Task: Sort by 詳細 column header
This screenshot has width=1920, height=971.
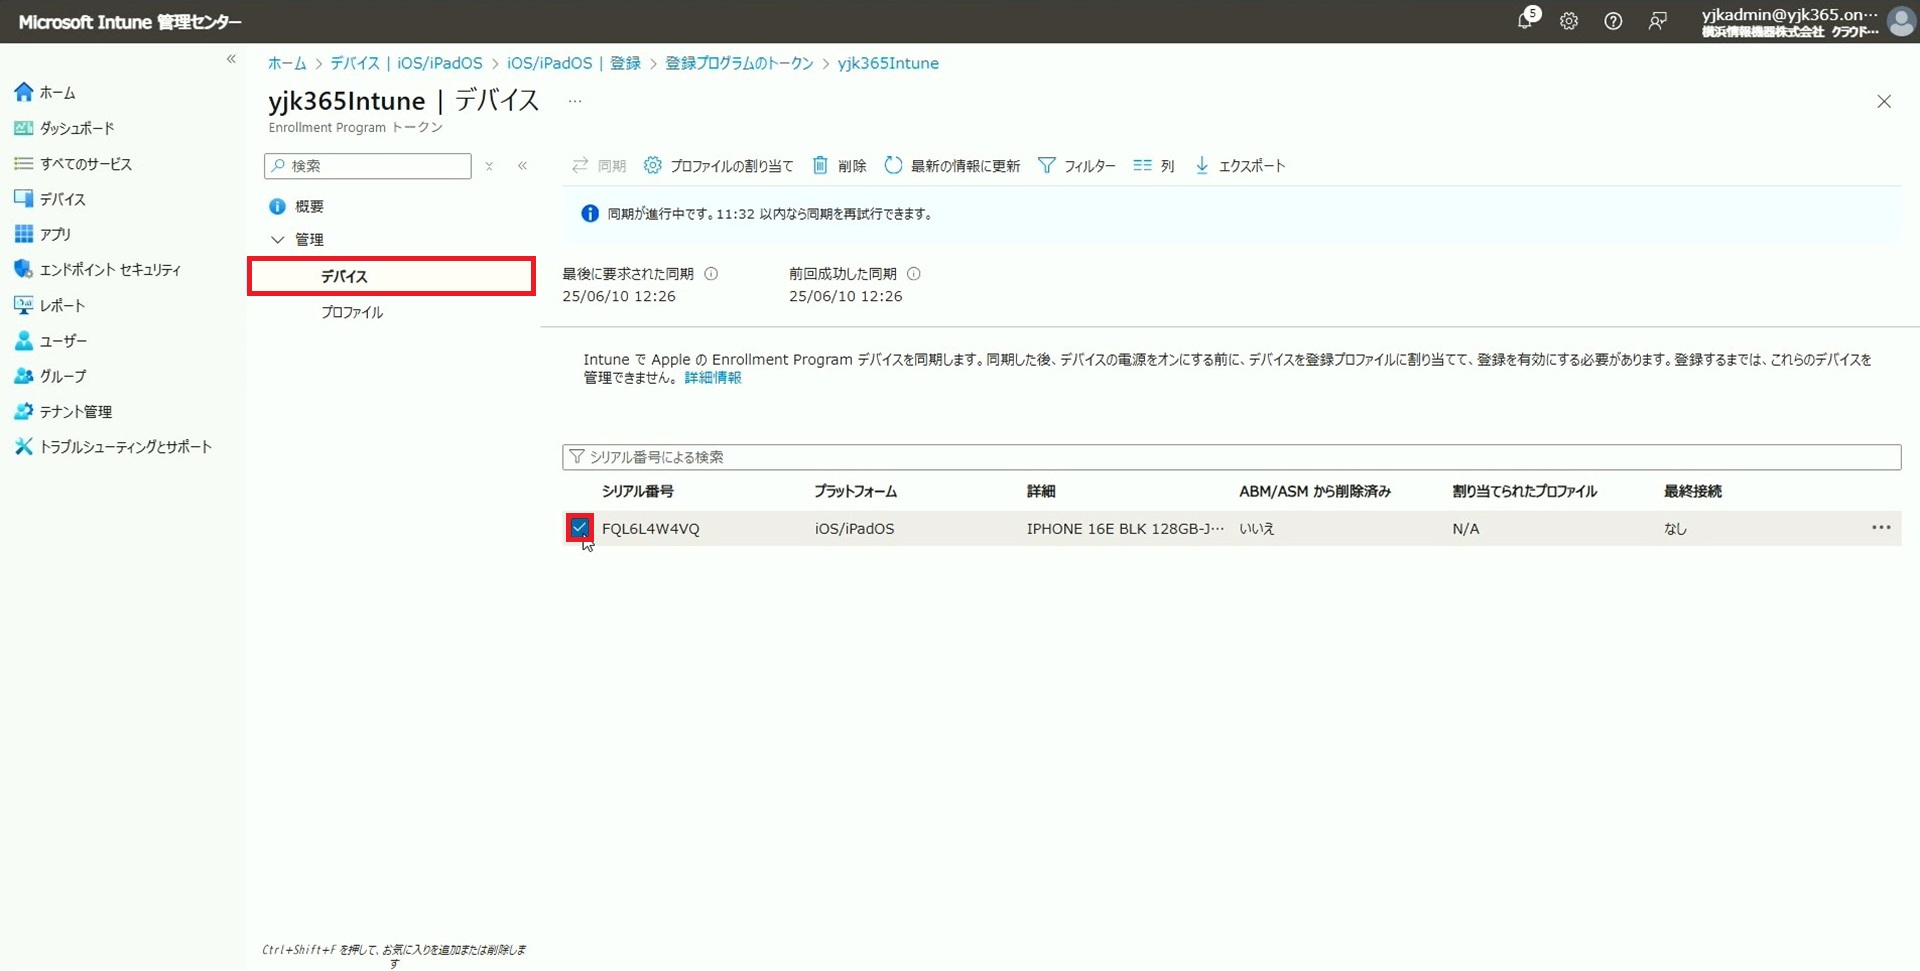Action: [x=1040, y=491]
